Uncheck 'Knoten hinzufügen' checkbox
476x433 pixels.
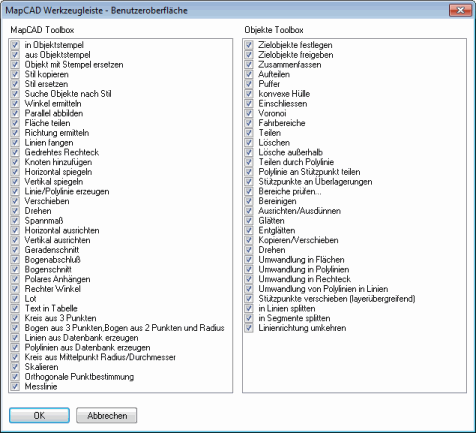[15, 162]
